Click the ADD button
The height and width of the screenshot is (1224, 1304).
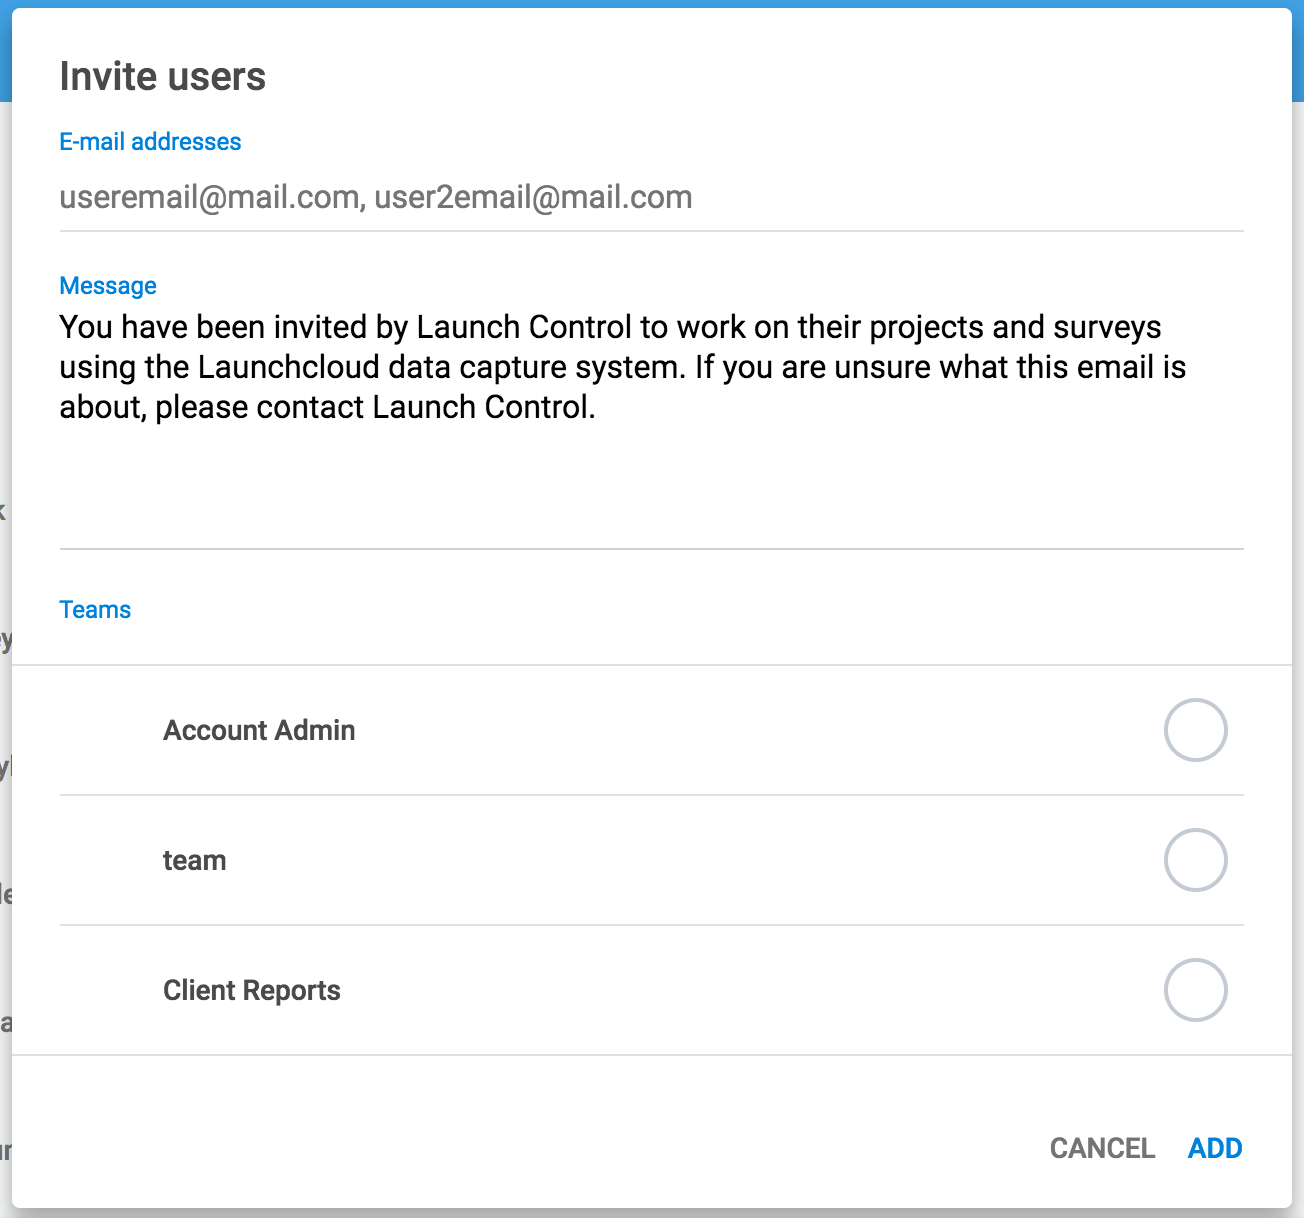pyautogui.click(x=1214, y=1148)
